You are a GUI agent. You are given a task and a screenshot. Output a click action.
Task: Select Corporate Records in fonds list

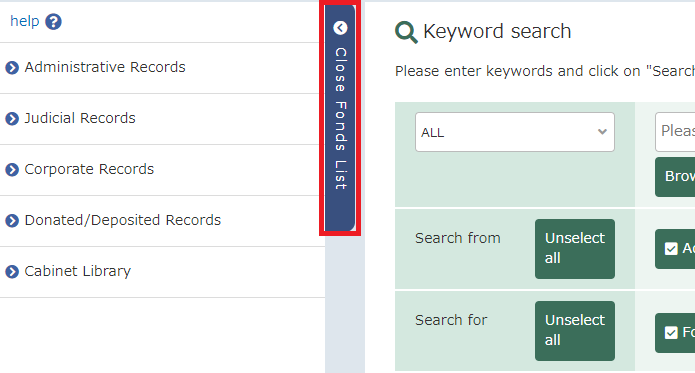coord(89,169)
